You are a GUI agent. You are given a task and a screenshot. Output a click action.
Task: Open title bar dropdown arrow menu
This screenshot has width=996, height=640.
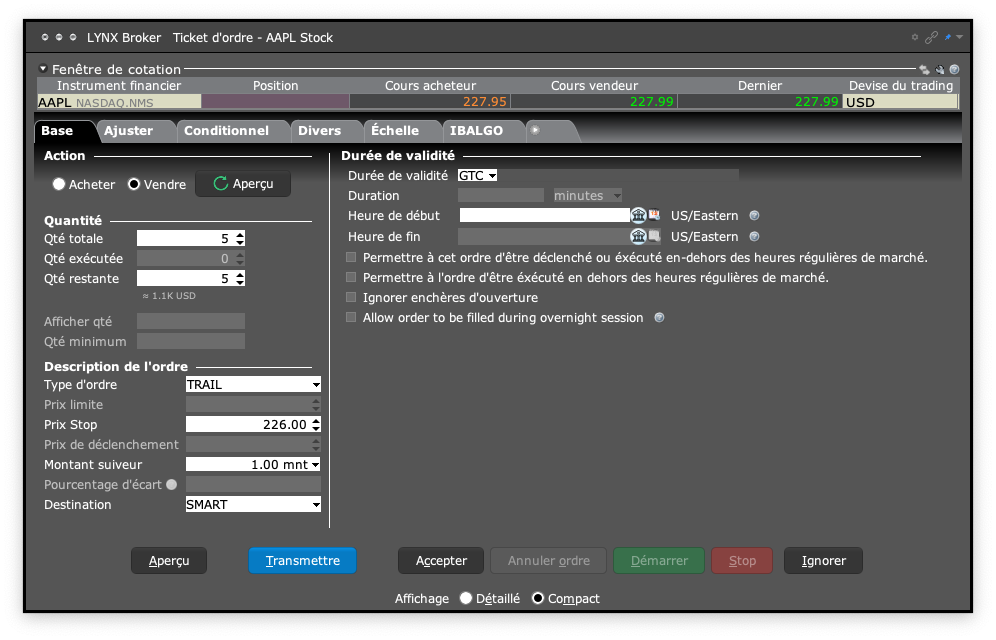[x=959, y=37]
